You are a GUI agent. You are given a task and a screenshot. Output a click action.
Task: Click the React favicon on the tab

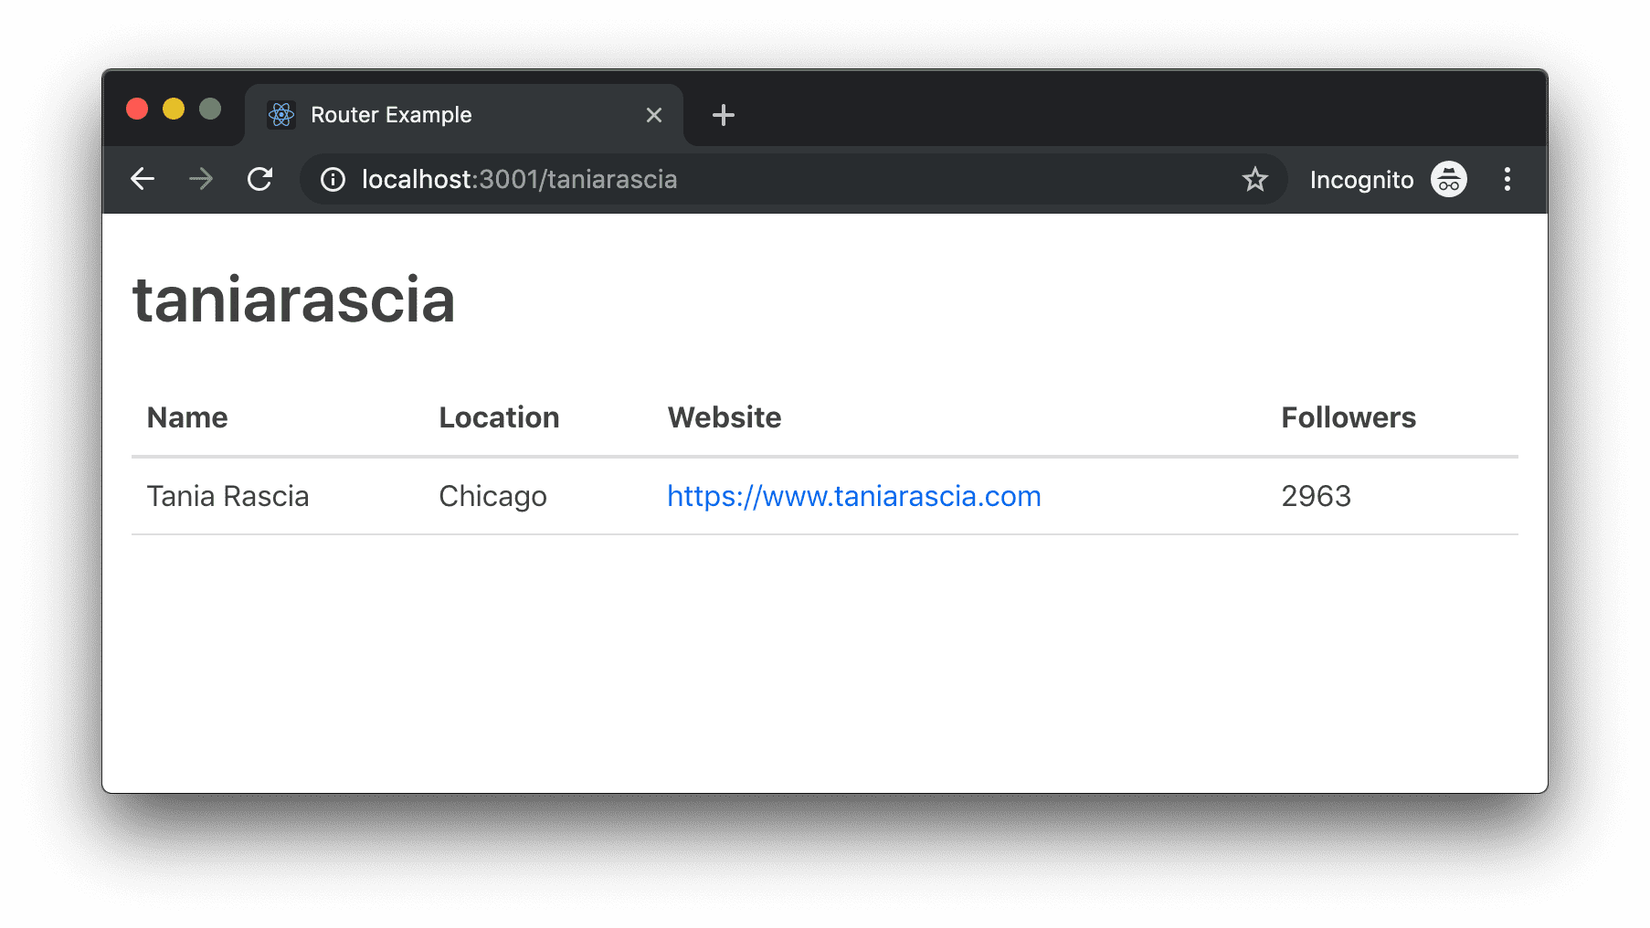(281, 115)
